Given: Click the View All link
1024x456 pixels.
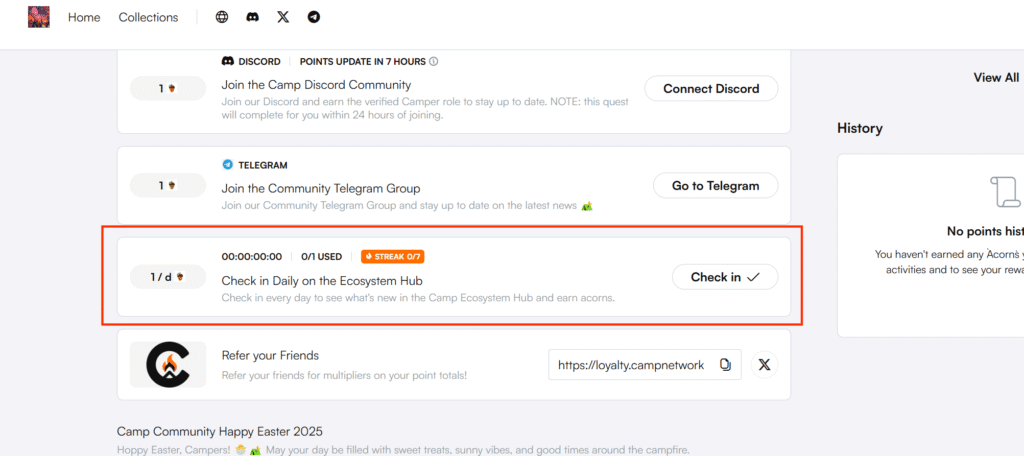Looking at the screenshot, I should (x=996, y=78).
